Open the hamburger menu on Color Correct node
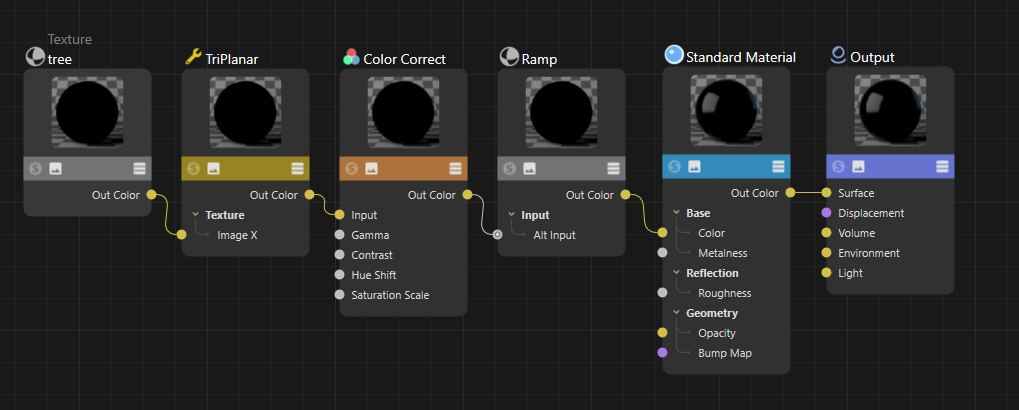Screen dimensions: 1019x410 [x=455, y=168]
